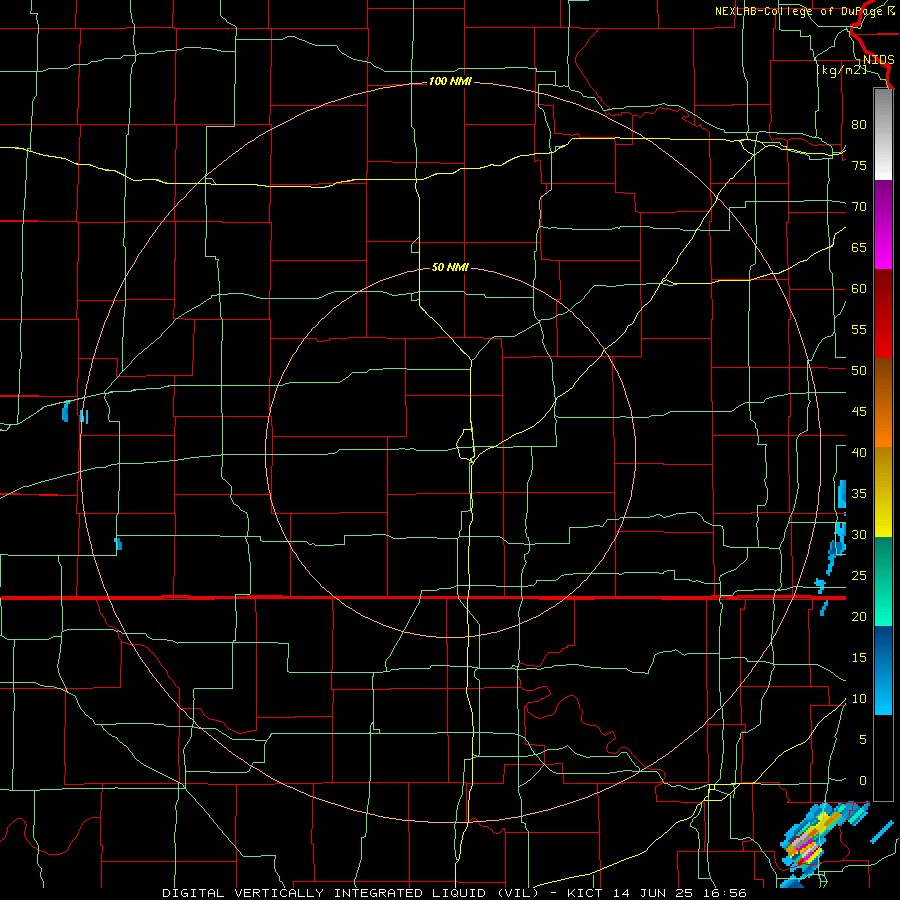Select the "NEXLAB-College of DuPage" credit text

[x=798, y=11]
